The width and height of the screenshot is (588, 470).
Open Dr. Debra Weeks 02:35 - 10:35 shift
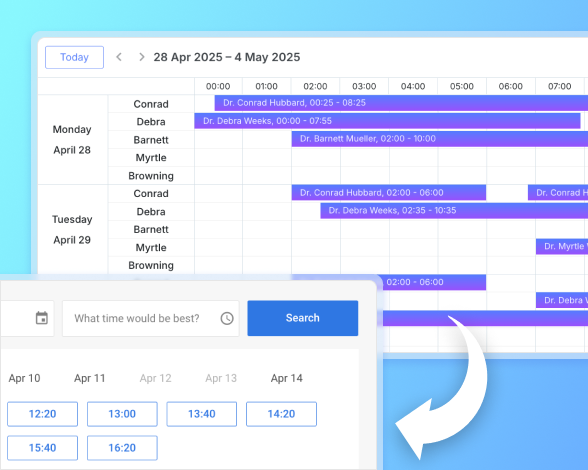tap(454, 210)
